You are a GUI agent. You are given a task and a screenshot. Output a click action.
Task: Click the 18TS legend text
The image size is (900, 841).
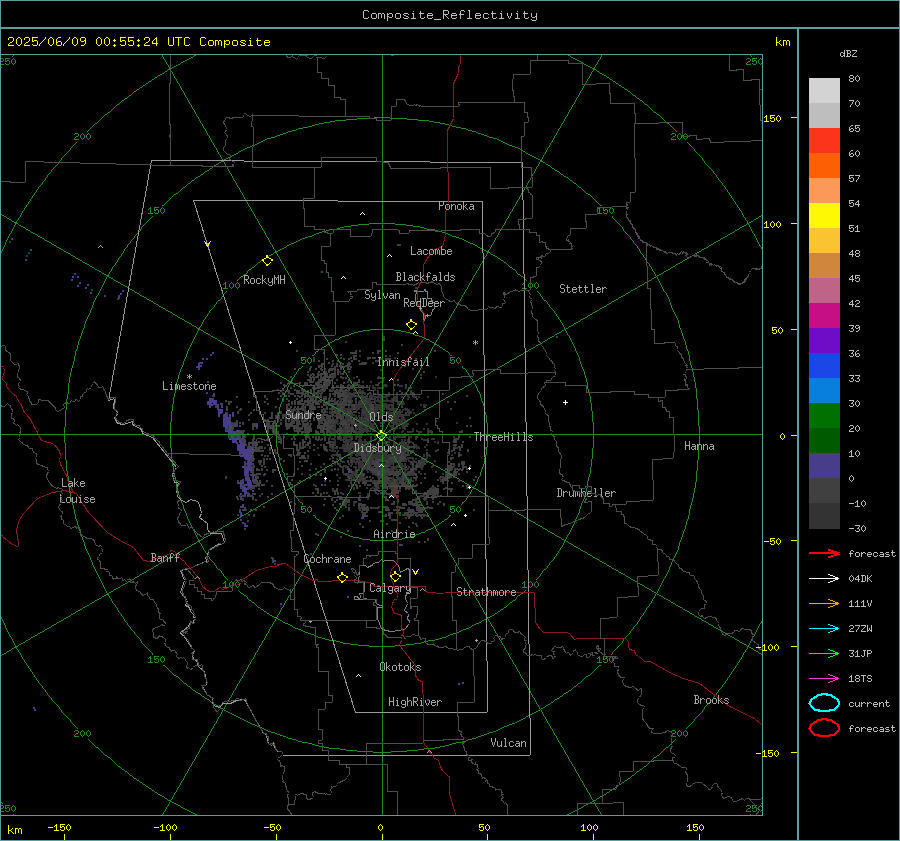coord(860,679)
